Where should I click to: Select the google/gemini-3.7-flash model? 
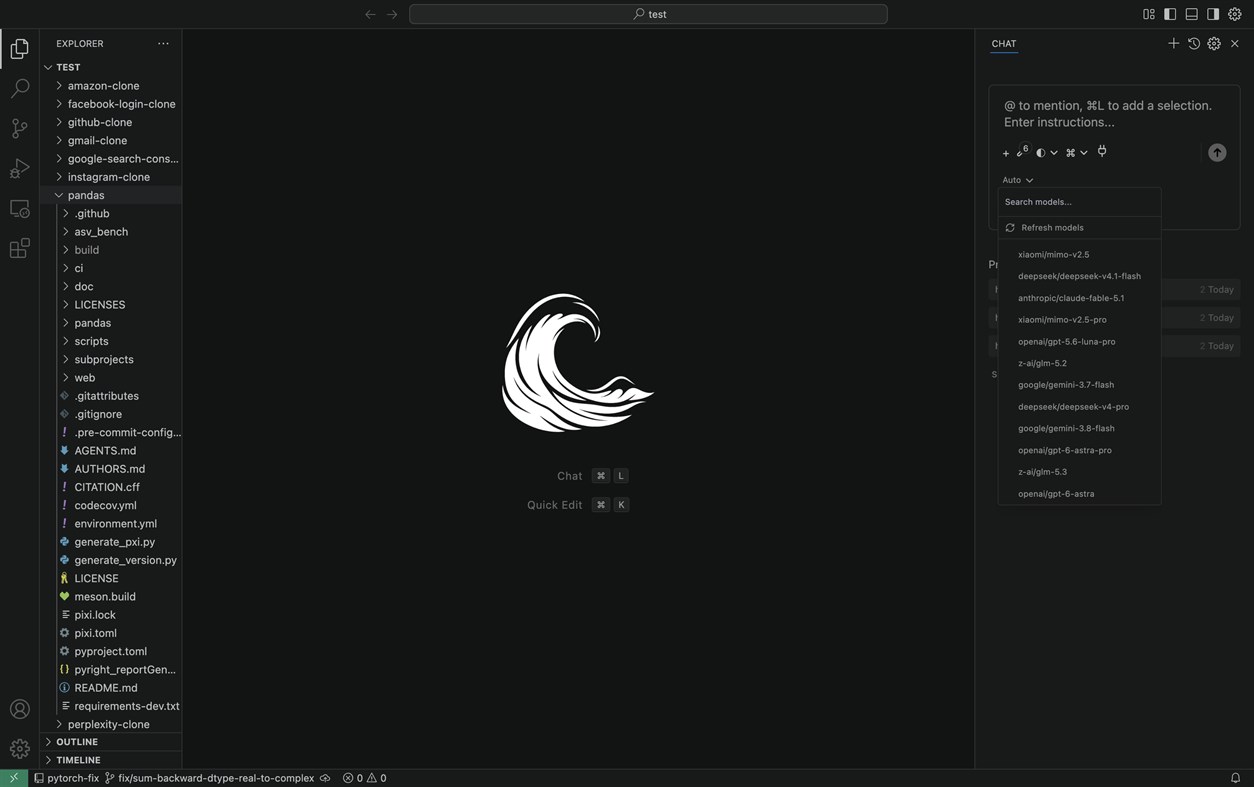pyautogui.click(x=1079, y=385)
